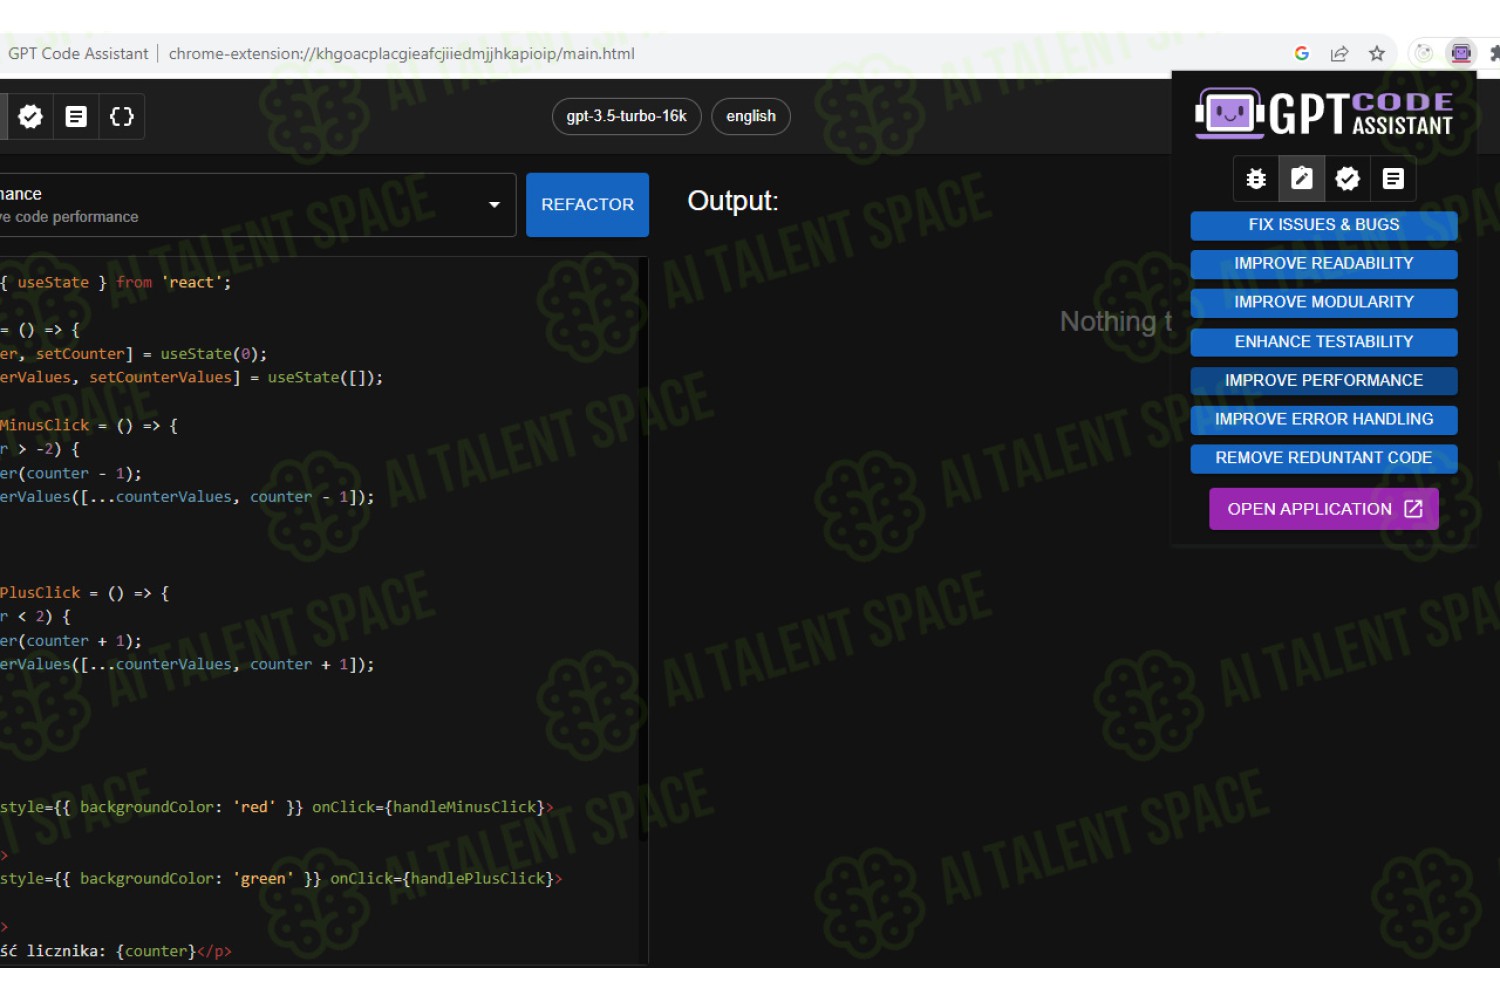This screenshot has width=1500, height=1000.
Task: Click the OPEN APPLICATION button
Action: click(x=1324, y=509)
